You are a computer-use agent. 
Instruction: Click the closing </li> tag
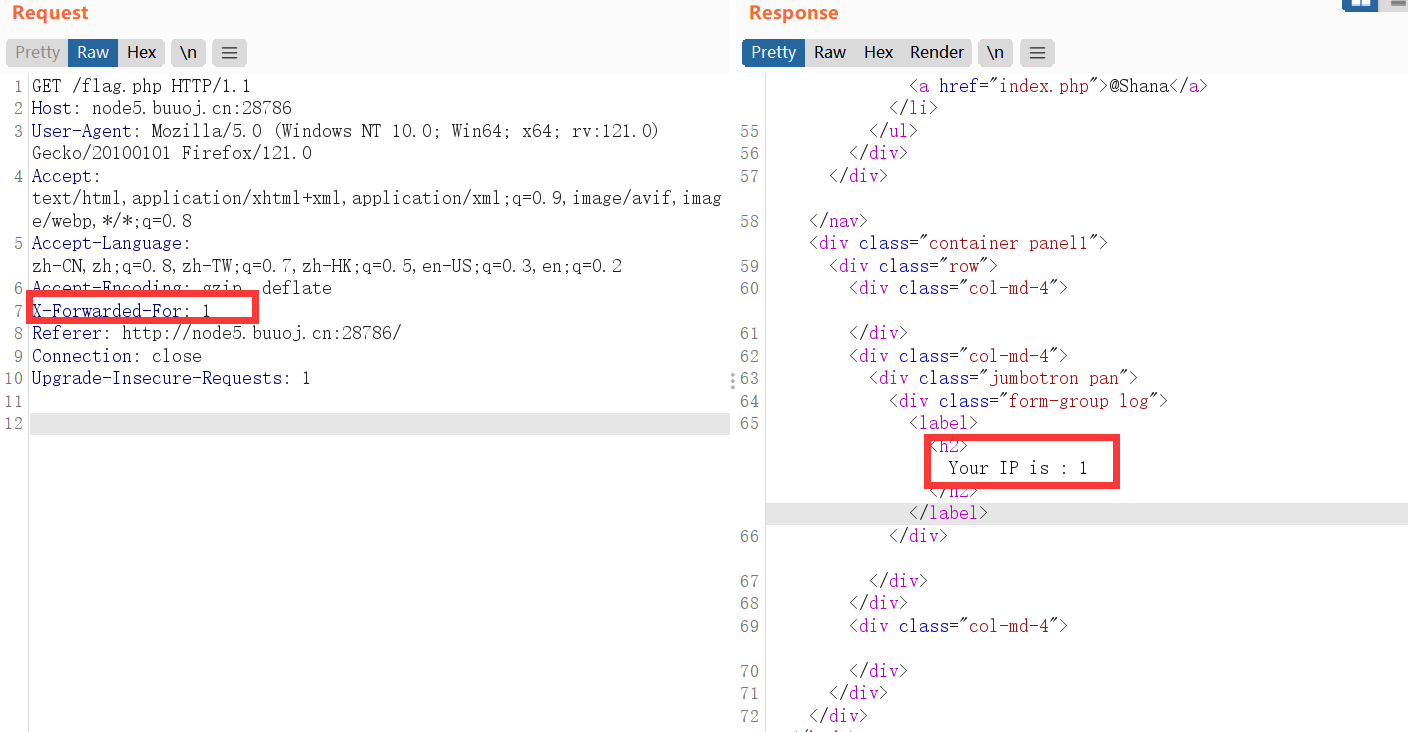(913, 108)
